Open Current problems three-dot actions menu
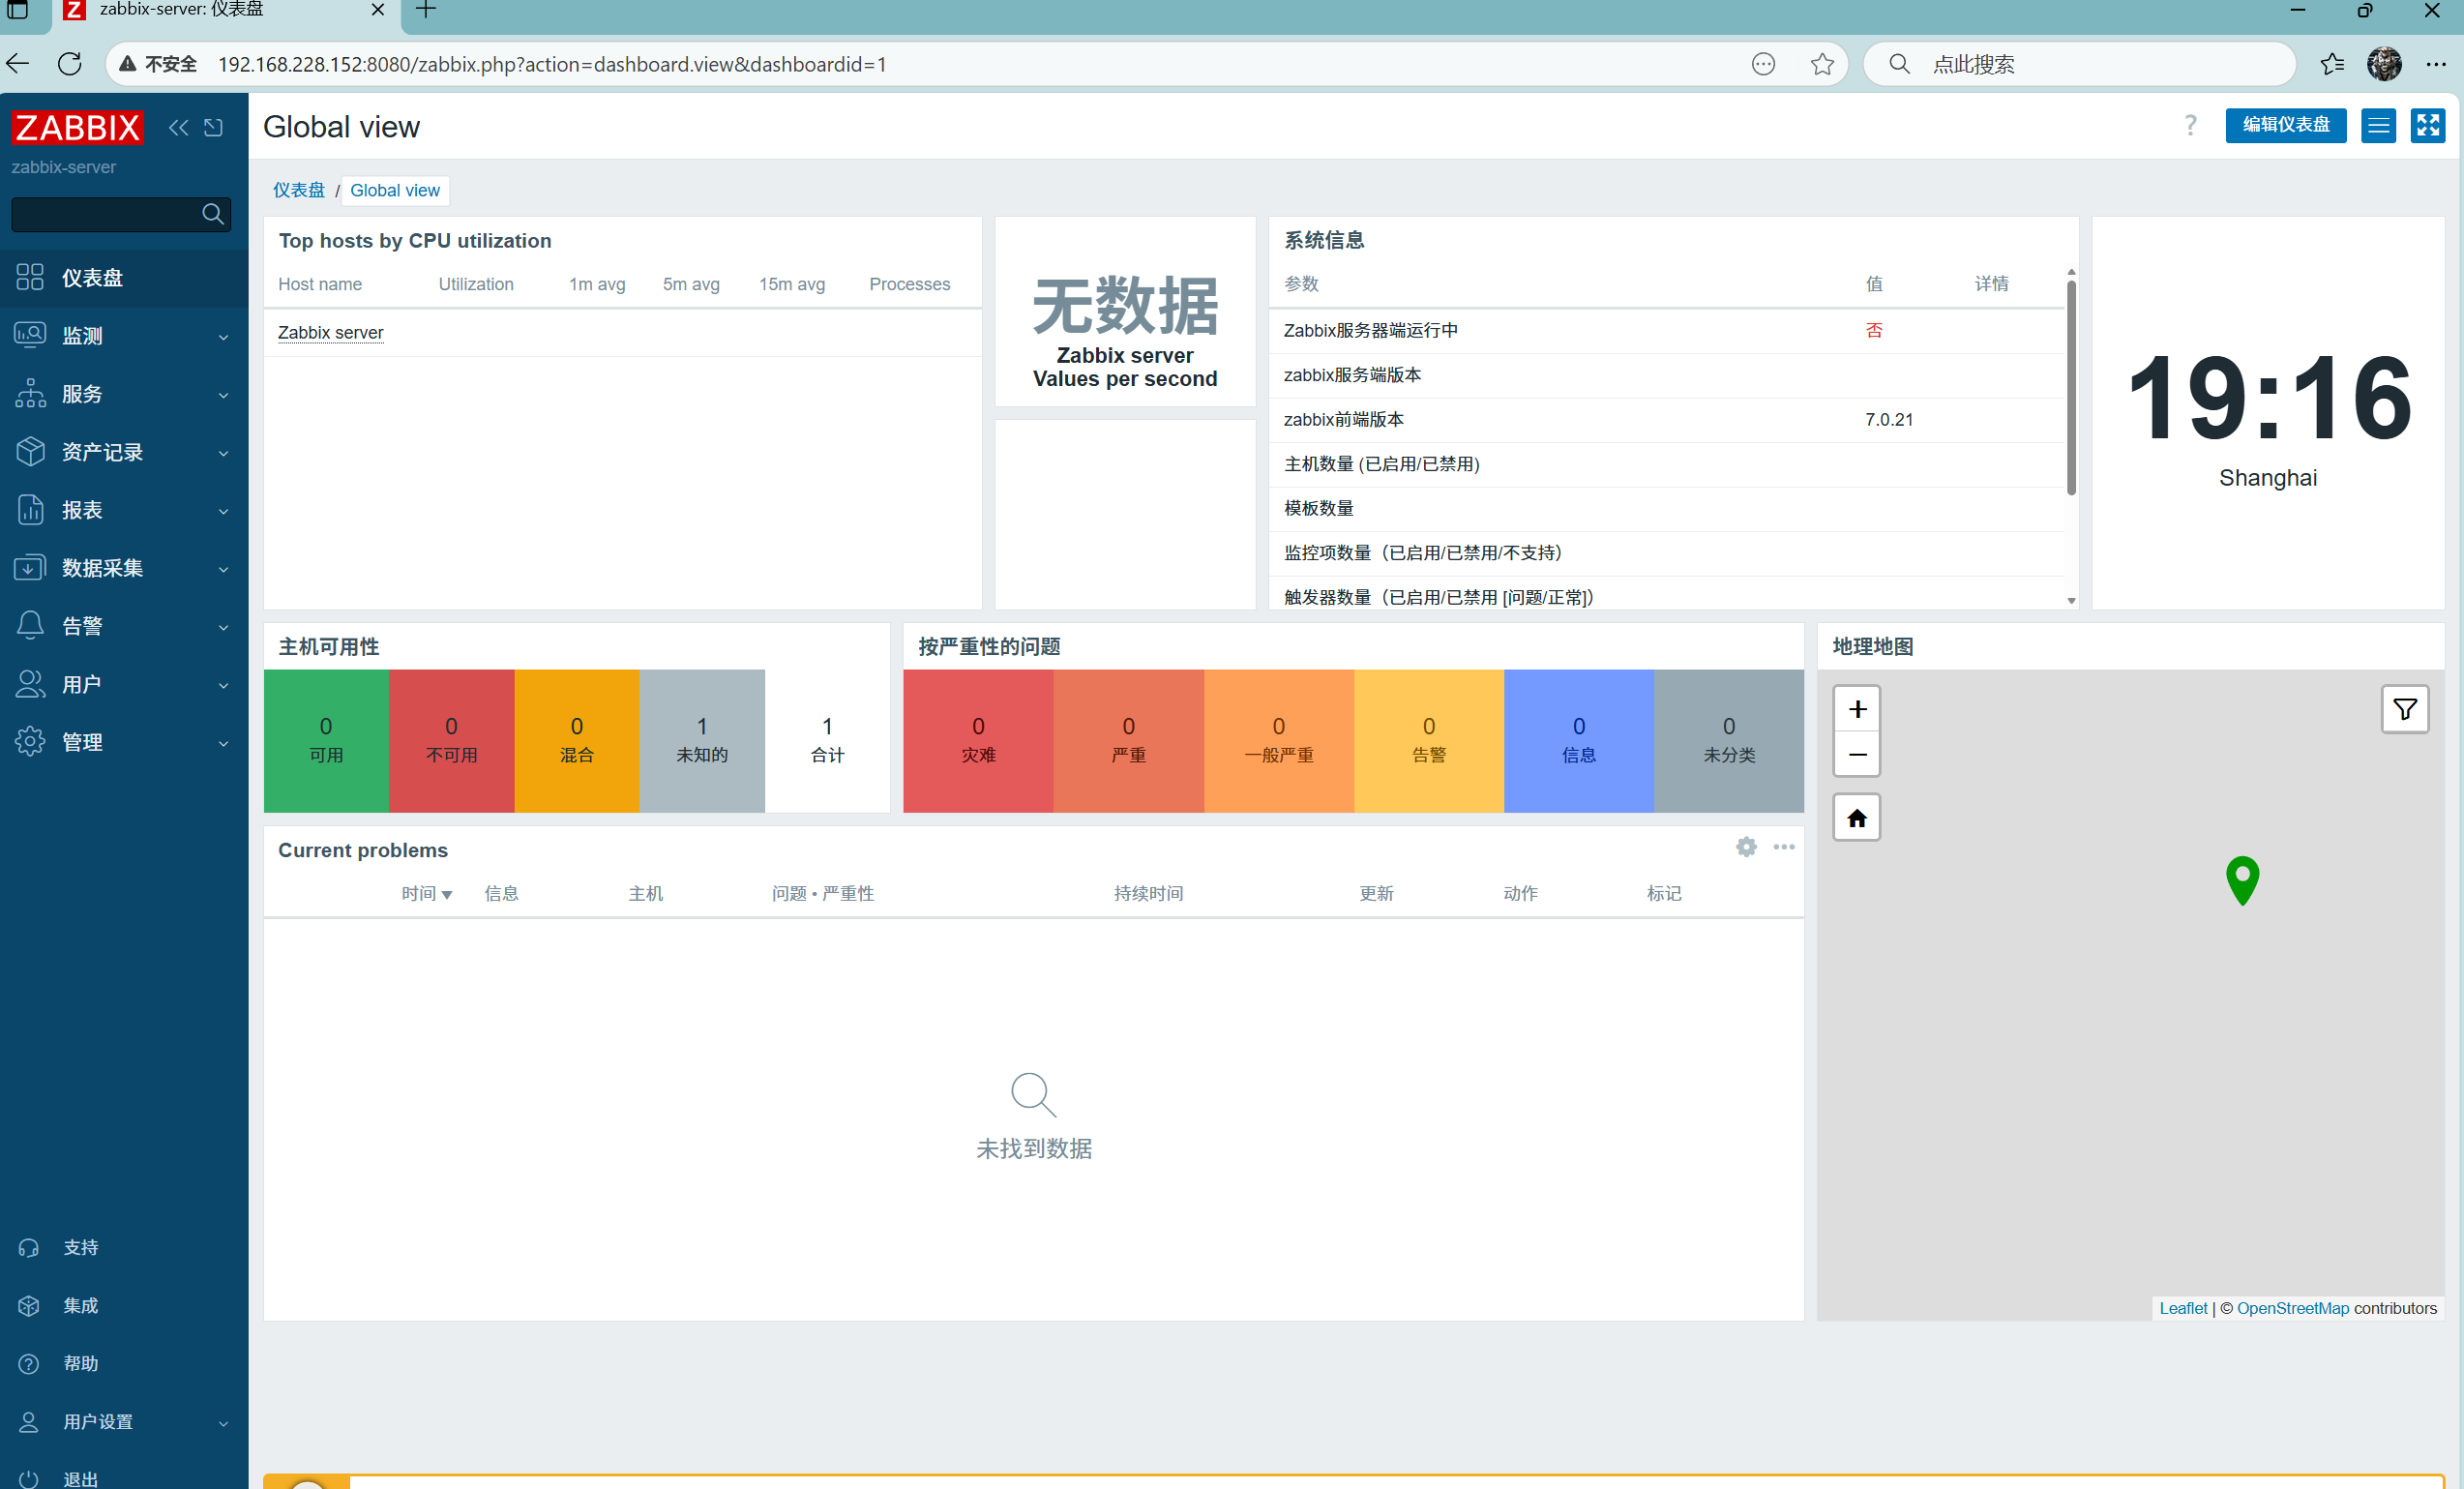The width and height of the screenshot is (2464, 1489). coord(1783,847)
